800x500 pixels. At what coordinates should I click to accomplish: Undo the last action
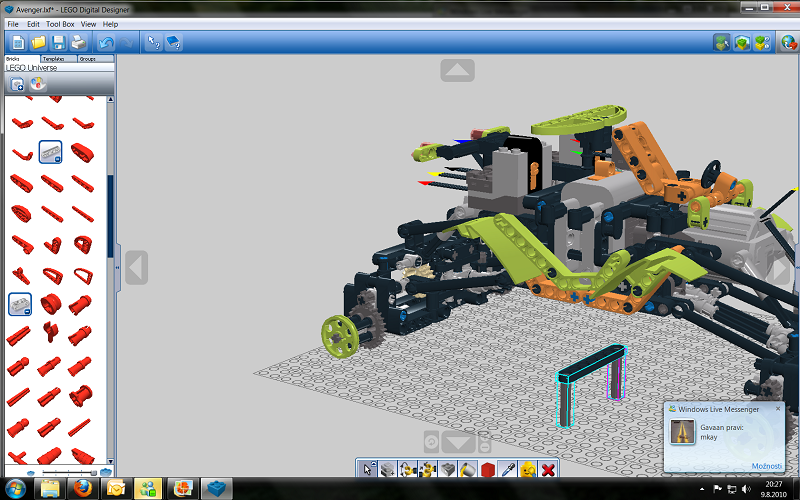click(106, 42)
